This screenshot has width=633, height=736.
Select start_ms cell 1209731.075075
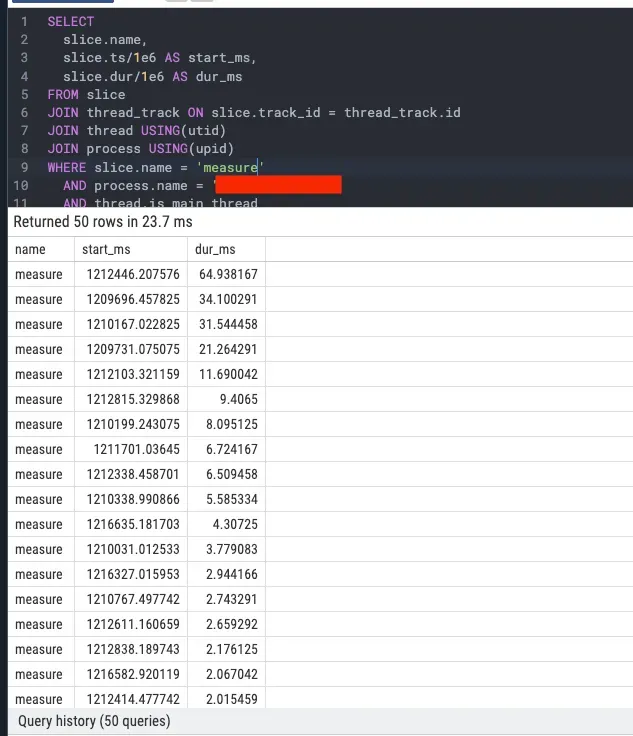133,349
